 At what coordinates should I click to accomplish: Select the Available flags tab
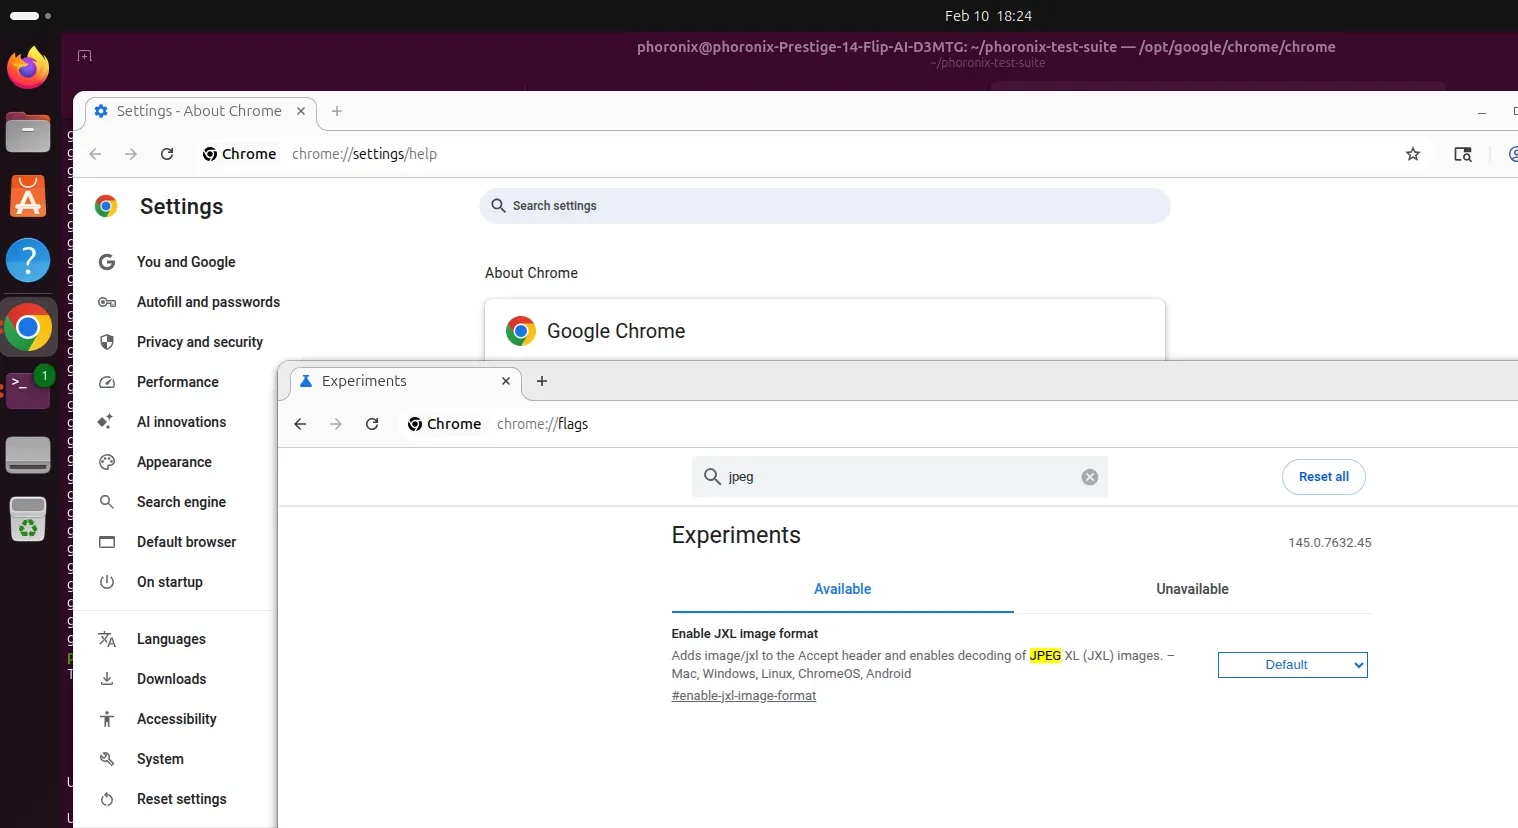click(x=842, y=589)
